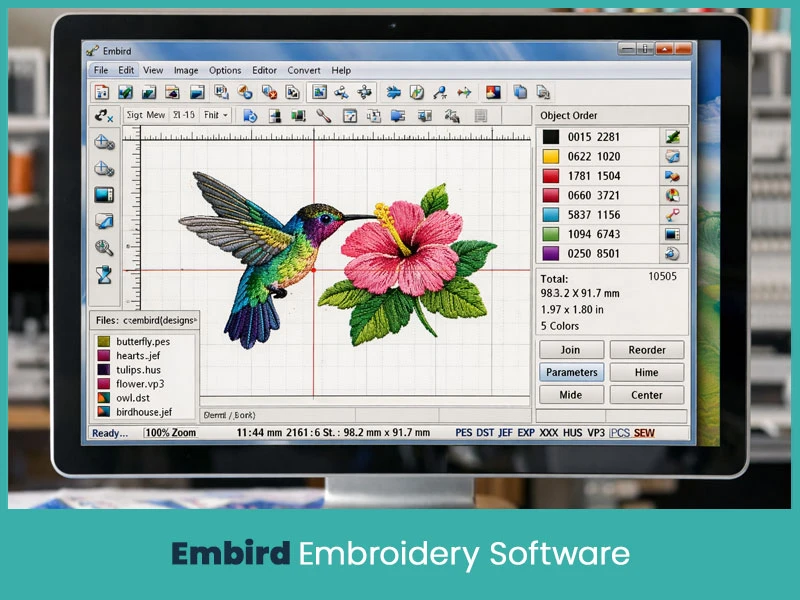Click the circular arrow icon in row 0250 8501
The width and height of the screenshot is (800, 600).
[673, 254]
